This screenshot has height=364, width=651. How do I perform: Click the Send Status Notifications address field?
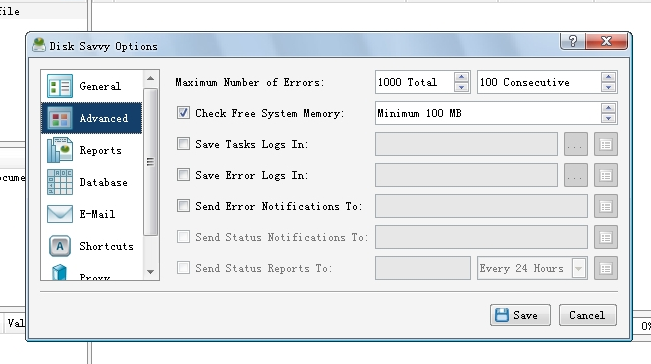click(x=481, y=237)
